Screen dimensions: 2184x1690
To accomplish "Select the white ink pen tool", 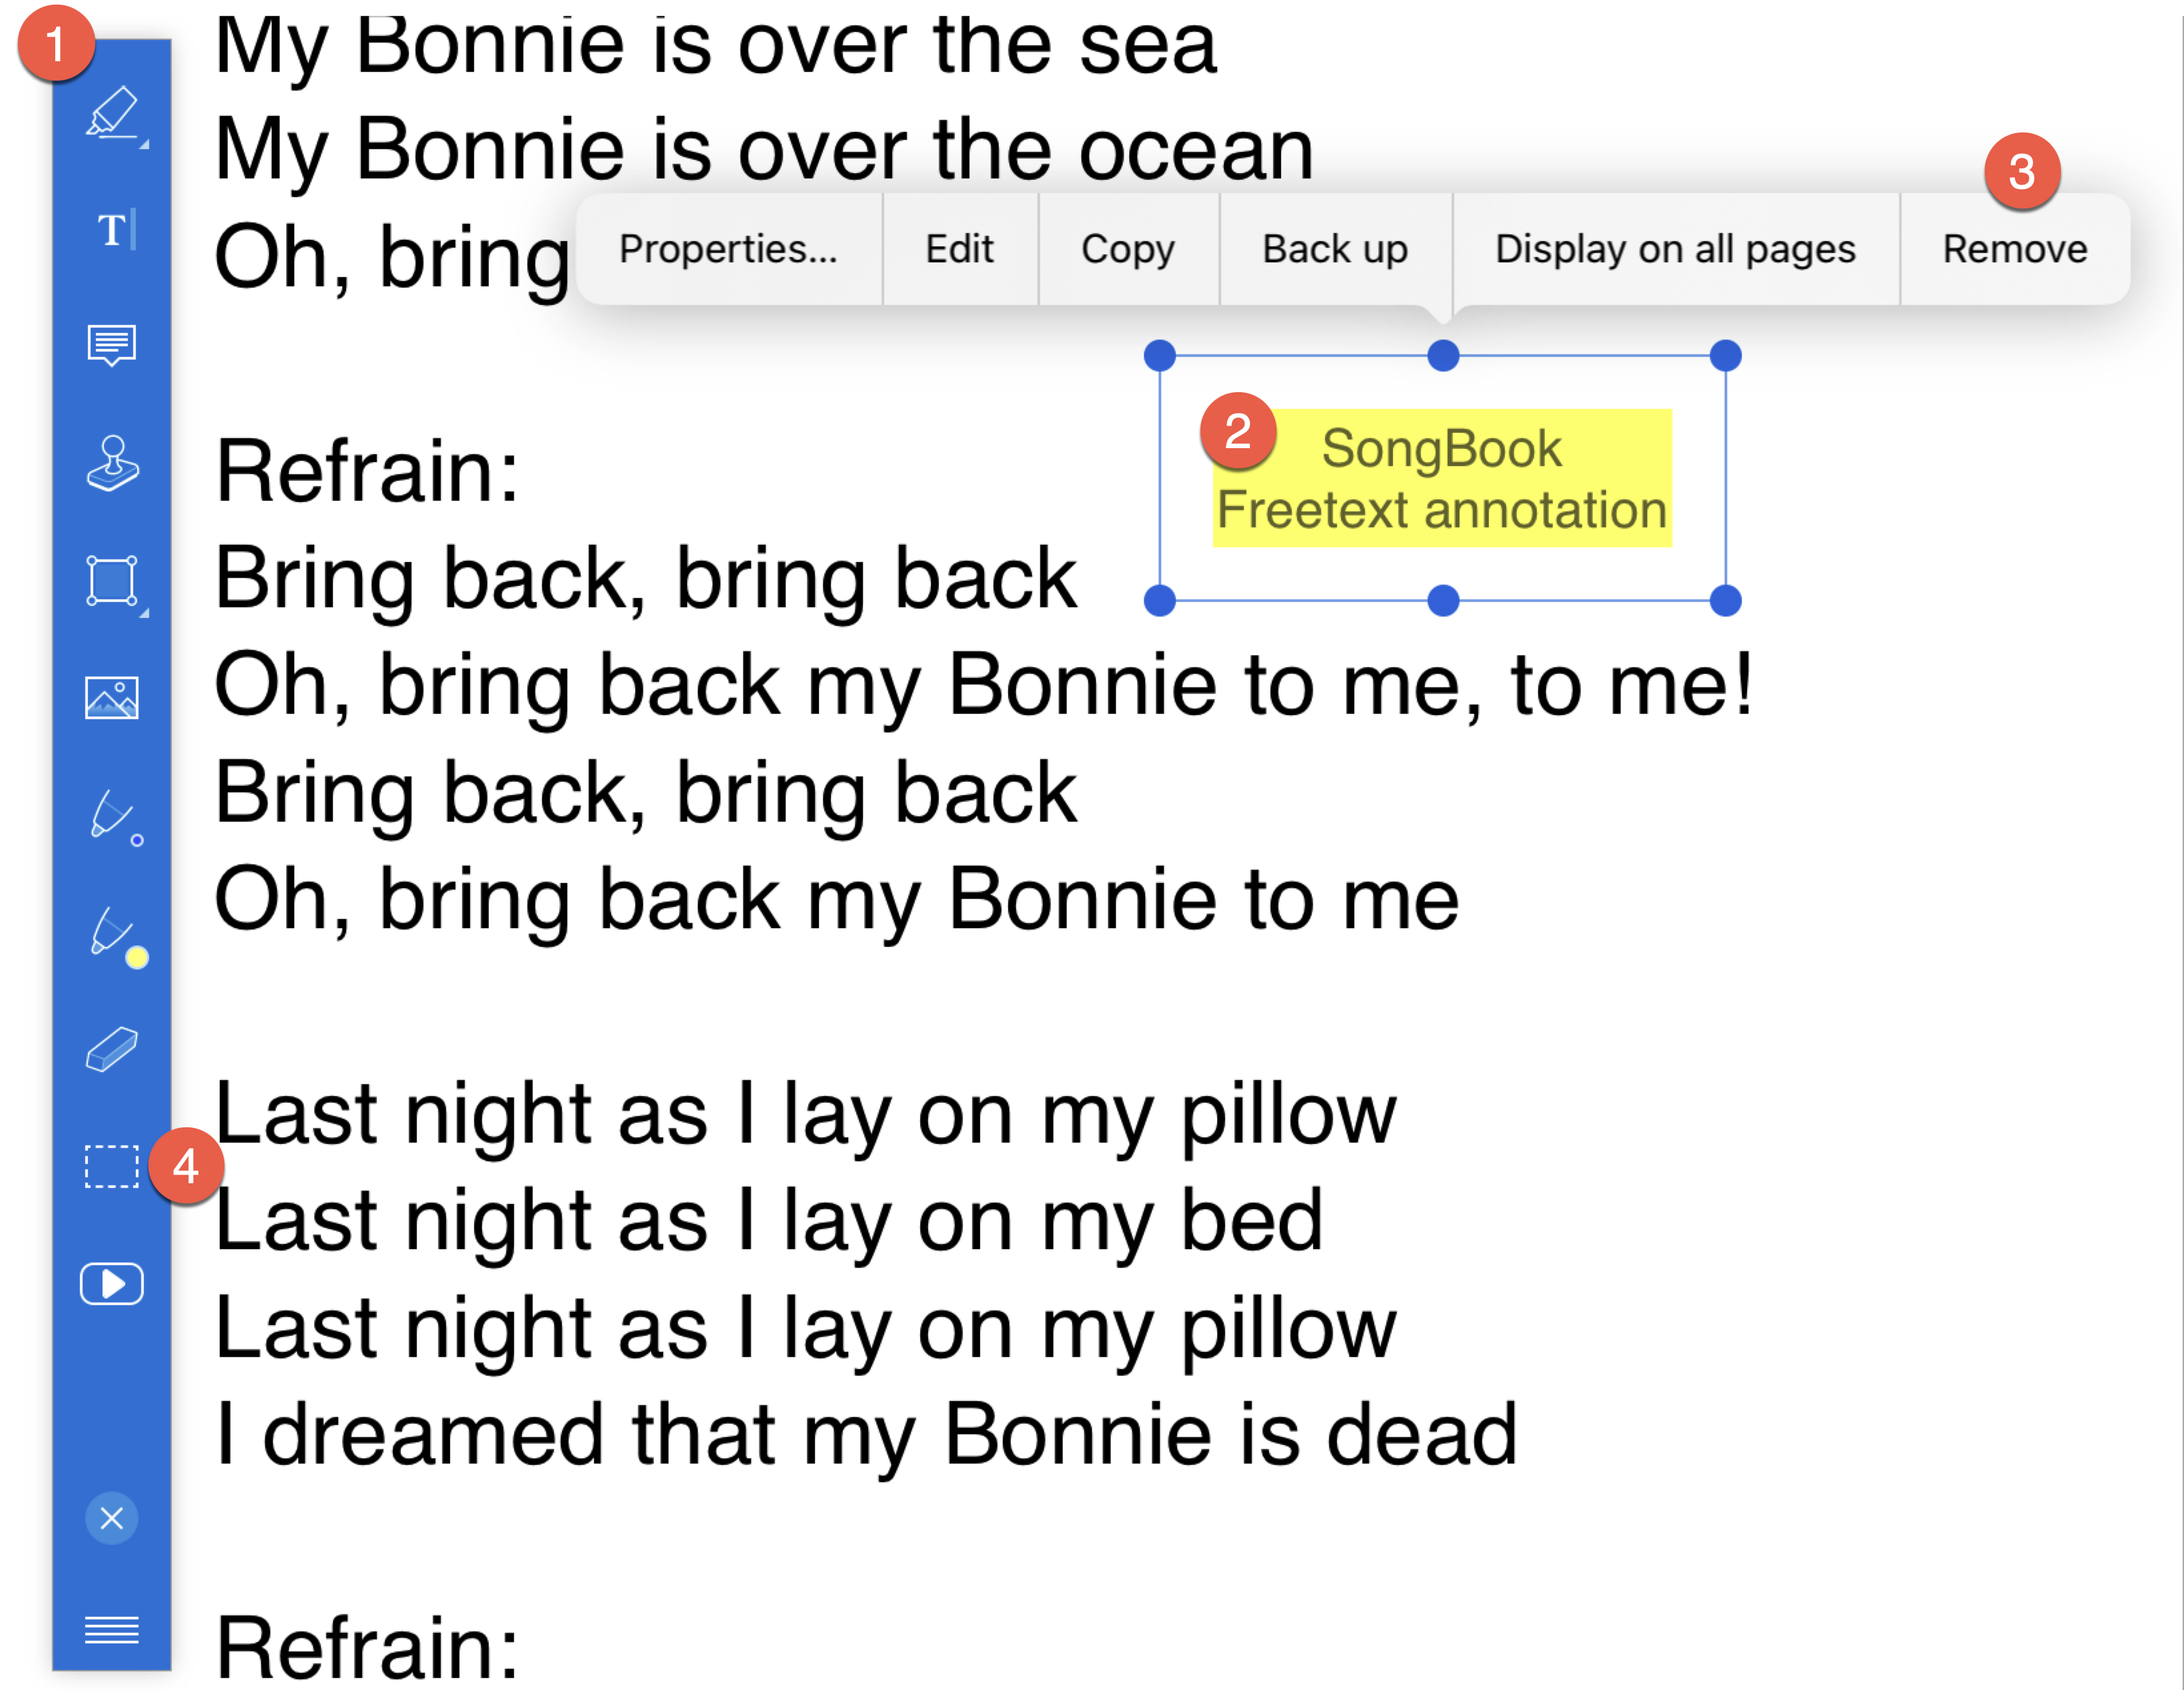I will pos(111,816).
